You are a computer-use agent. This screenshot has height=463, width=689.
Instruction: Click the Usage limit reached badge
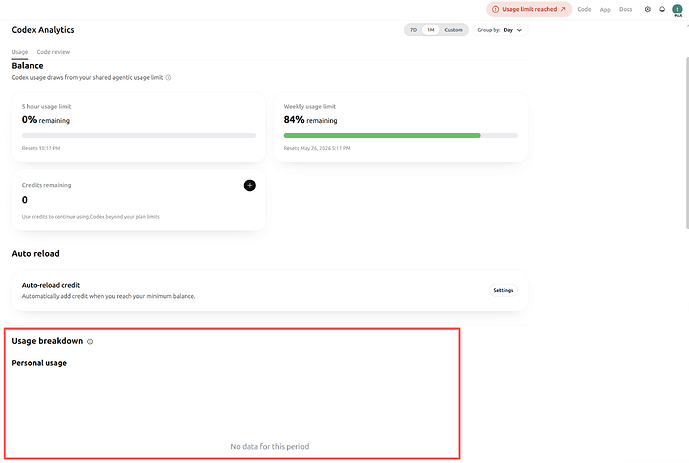529,9
